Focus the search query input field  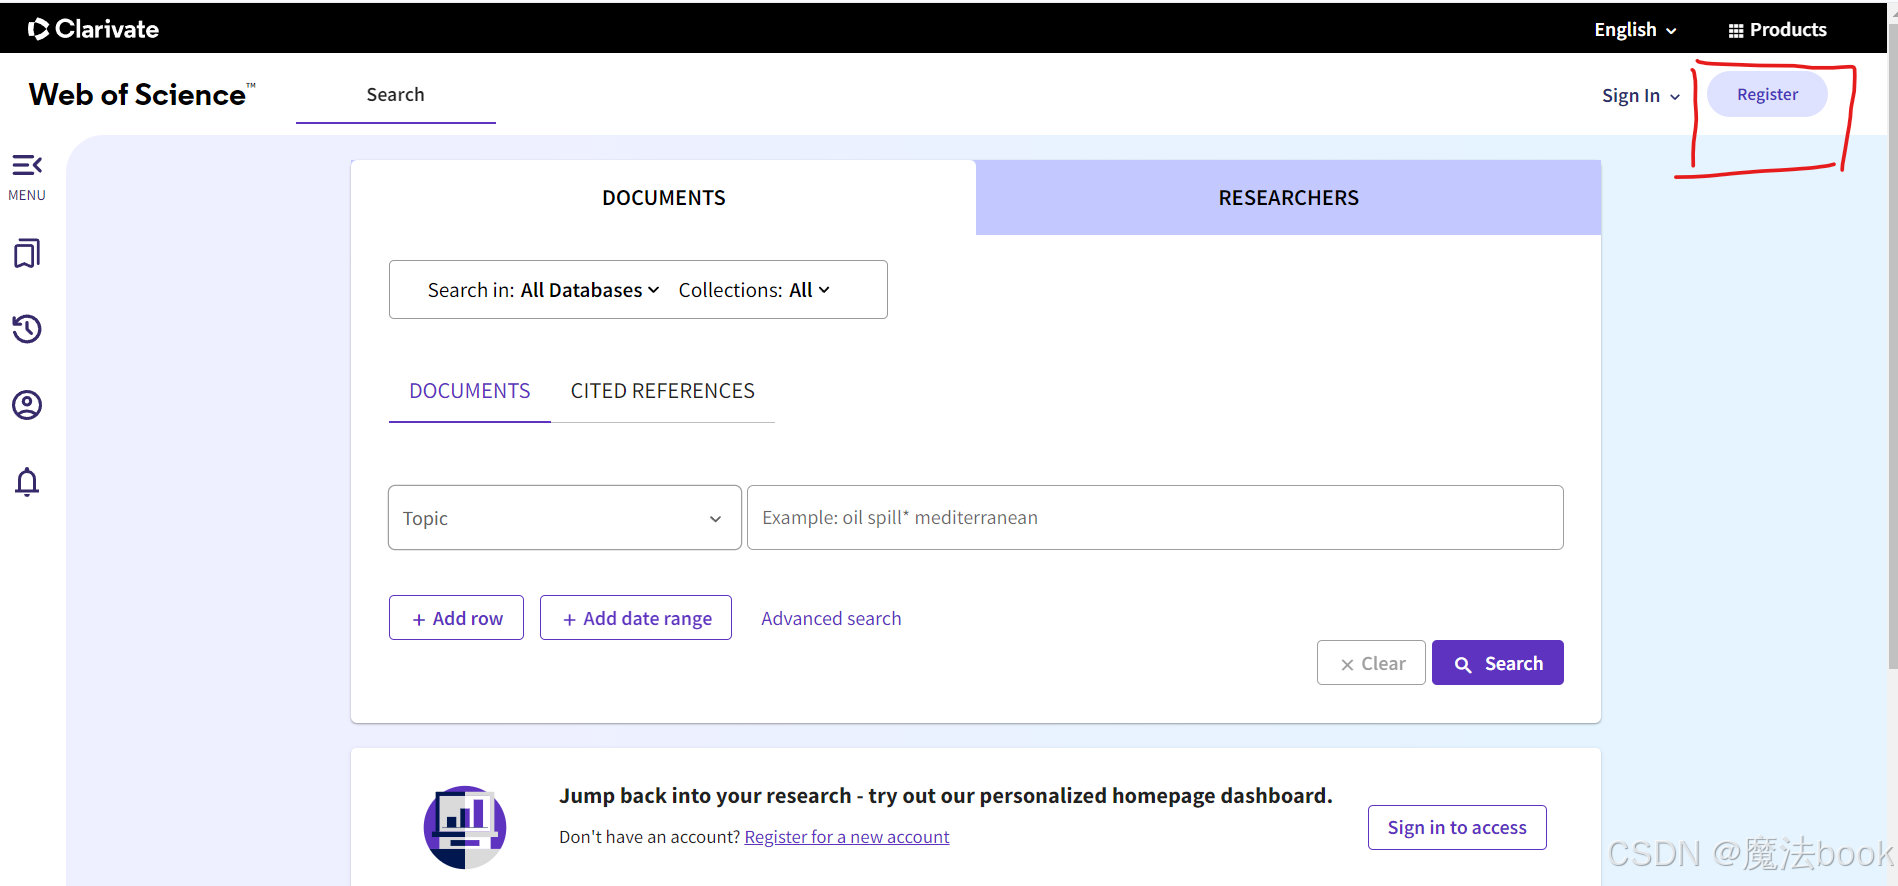point(1155,518)
